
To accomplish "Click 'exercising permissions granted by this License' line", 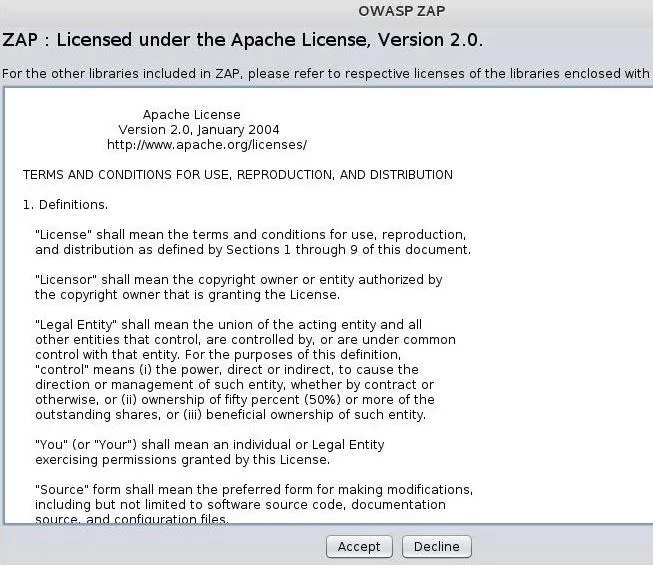I will (182, 459).
